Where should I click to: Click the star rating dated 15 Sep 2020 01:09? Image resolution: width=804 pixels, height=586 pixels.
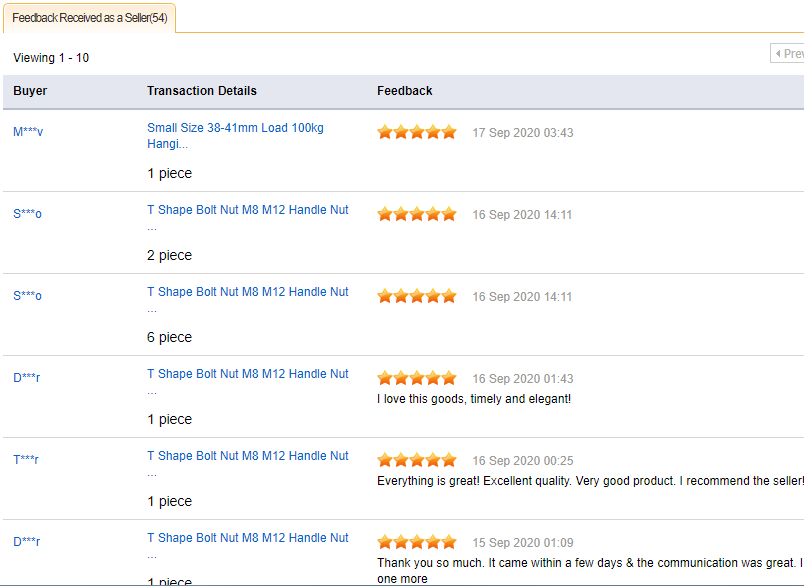point(417,542)
